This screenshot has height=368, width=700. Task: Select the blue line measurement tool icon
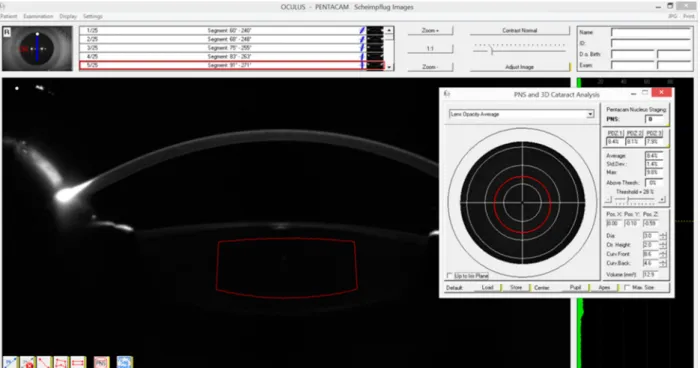(10, 362)
